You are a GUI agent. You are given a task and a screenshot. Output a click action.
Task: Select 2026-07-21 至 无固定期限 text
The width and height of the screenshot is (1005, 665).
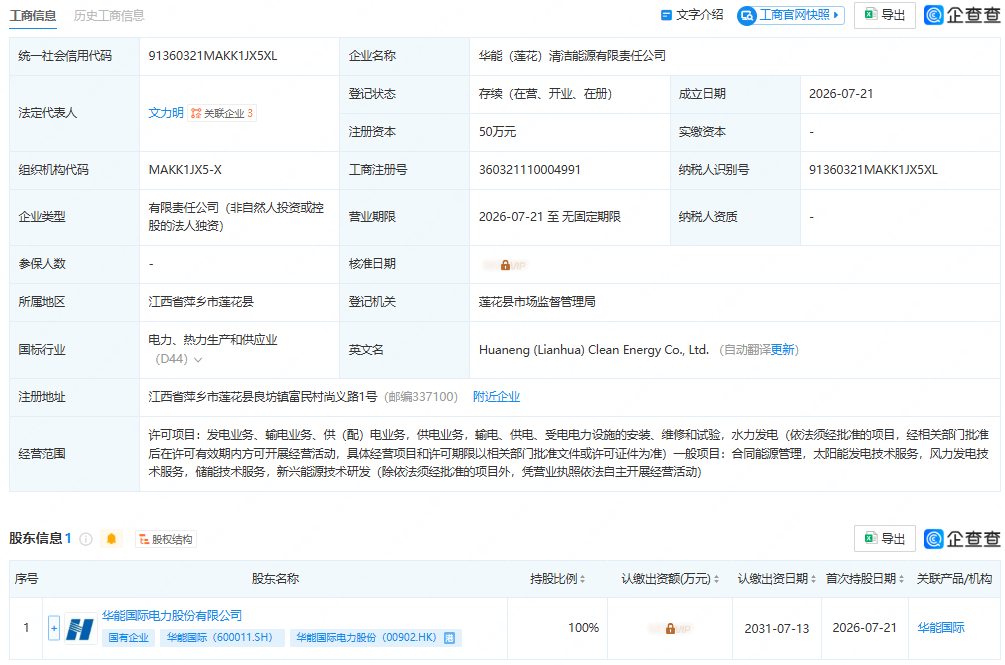(x=550, y=217)
